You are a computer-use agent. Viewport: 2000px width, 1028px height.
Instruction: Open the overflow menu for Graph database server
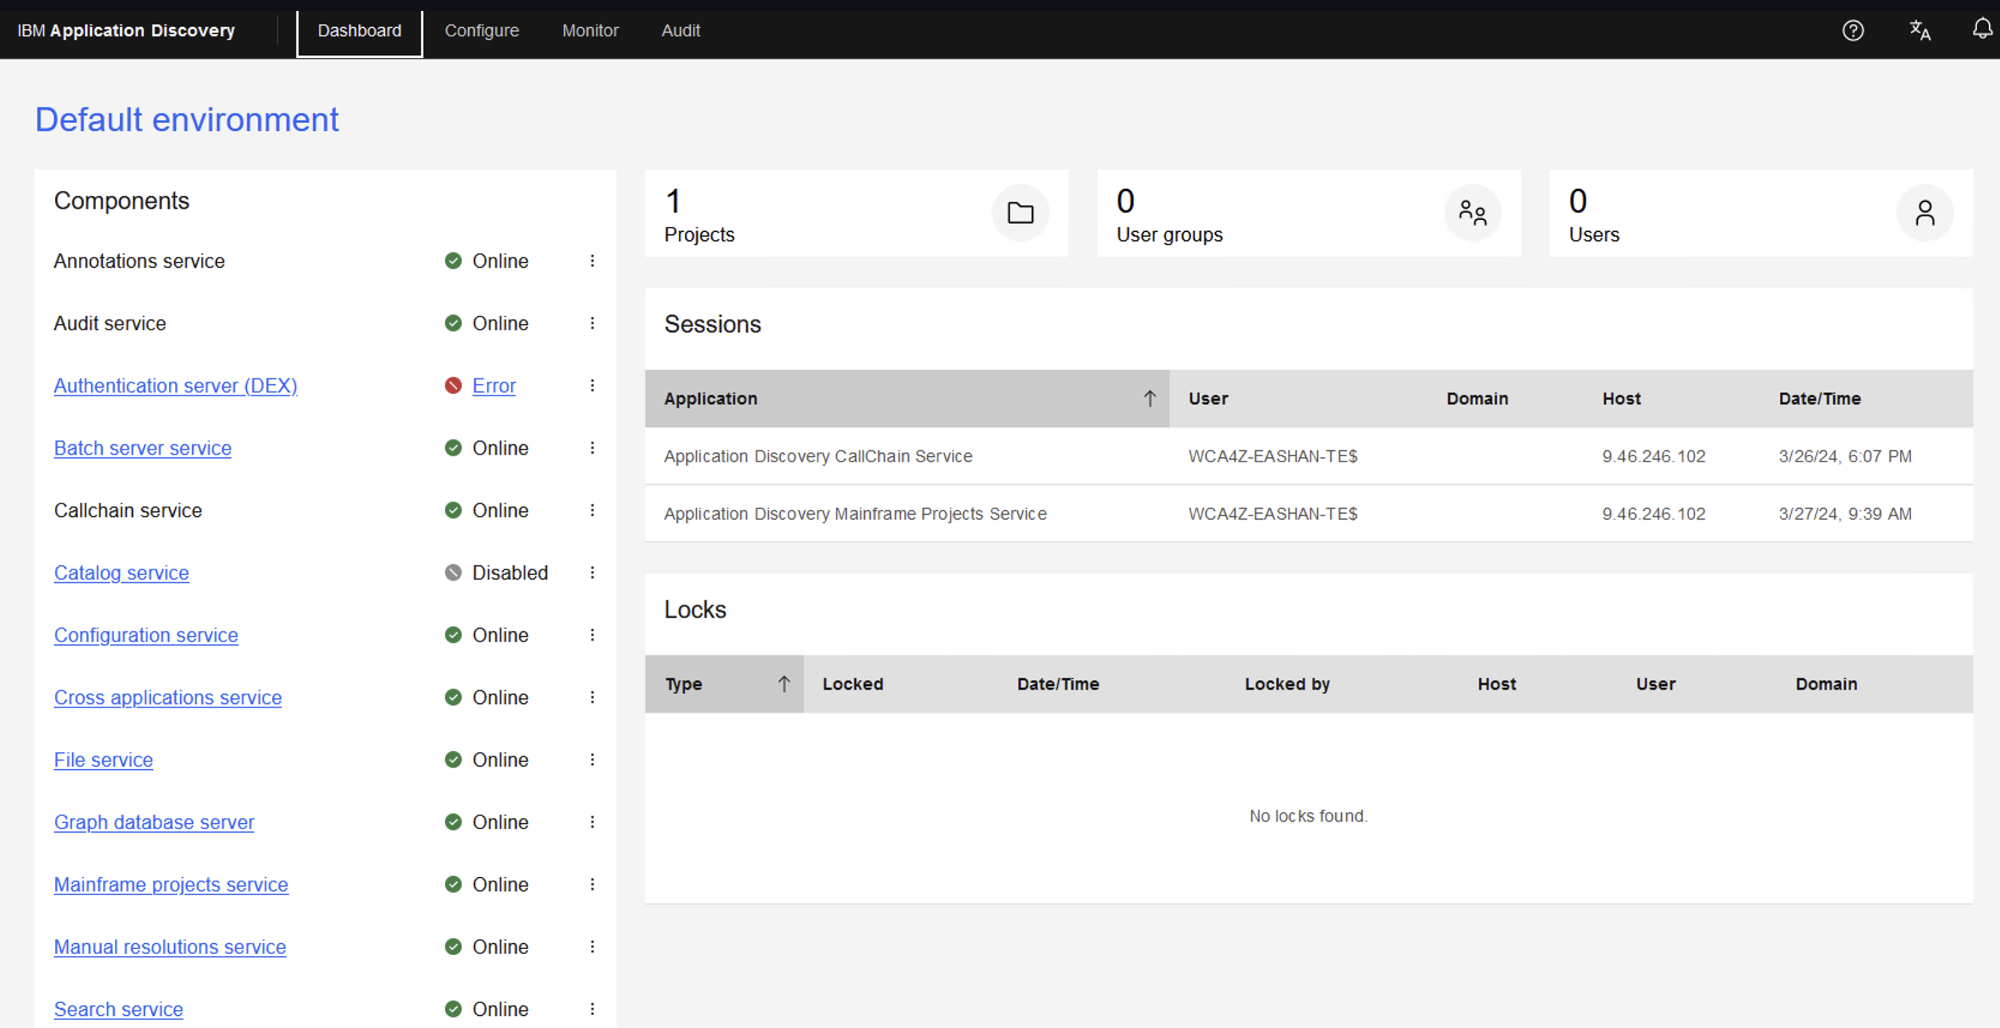pos(592,822)
